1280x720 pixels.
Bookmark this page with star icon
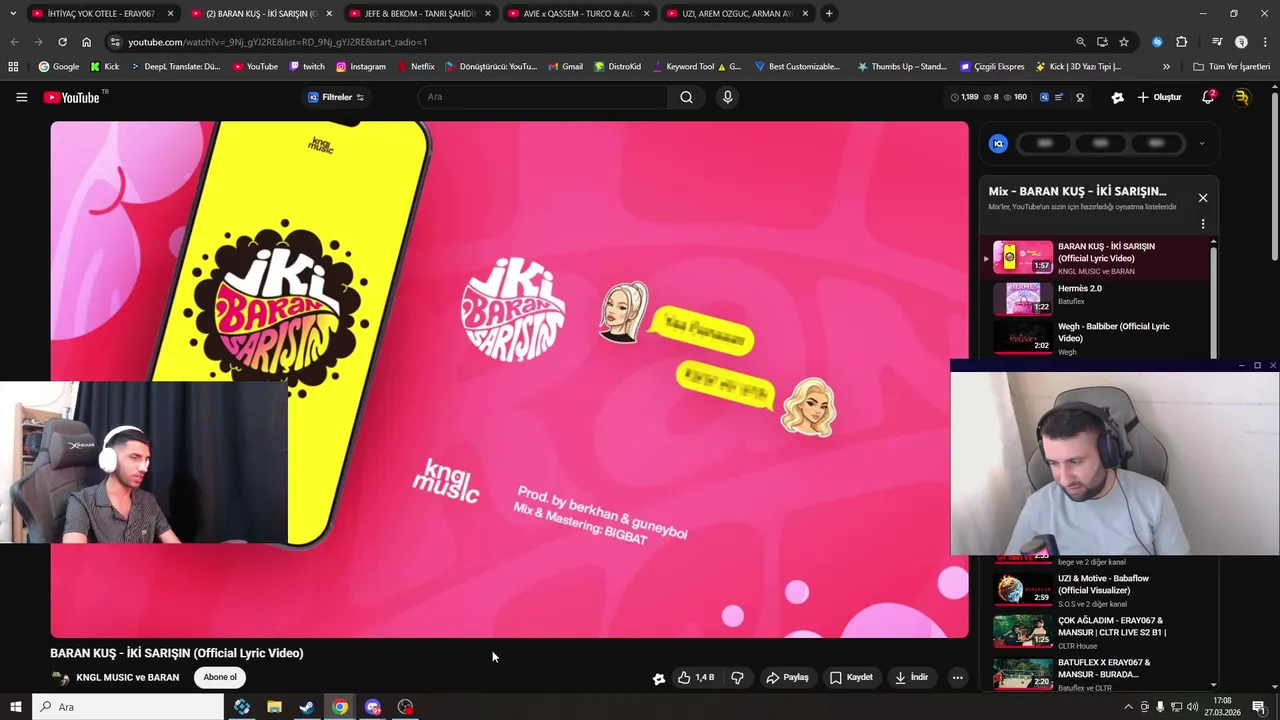point(1124,42)
